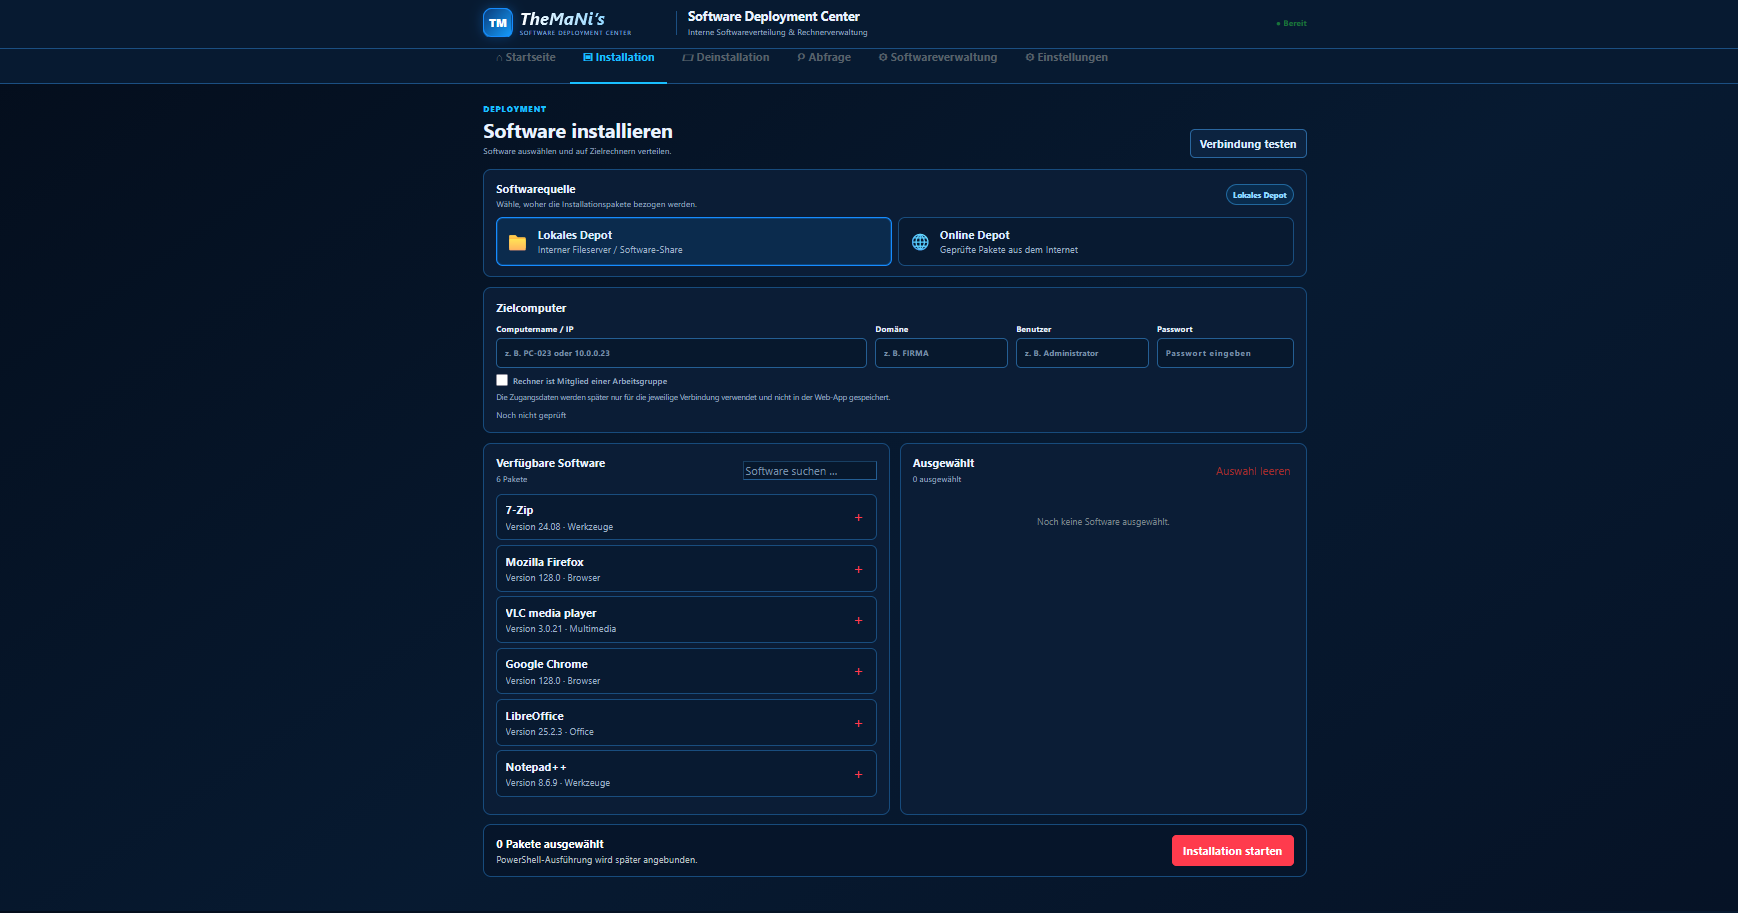The width and height of the screenshot is (1738, 913).
Task: Open the Einstellungen tab
Action: pos(1067,57)
